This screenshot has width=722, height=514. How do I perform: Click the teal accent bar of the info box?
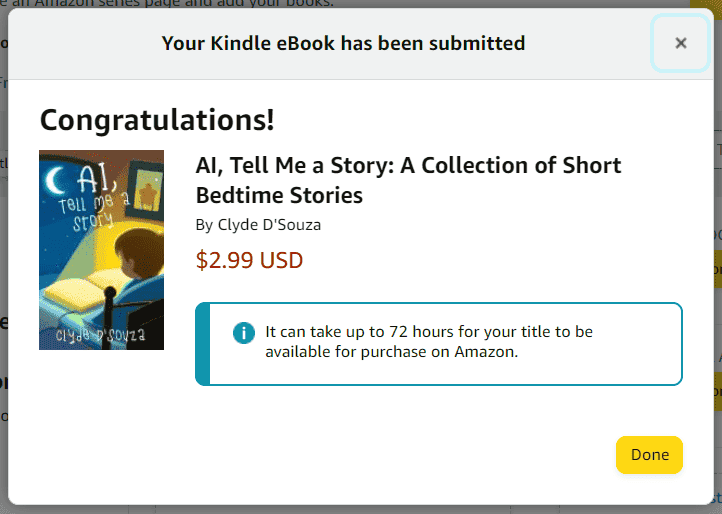pyautogui.click(x=203, y=344)
